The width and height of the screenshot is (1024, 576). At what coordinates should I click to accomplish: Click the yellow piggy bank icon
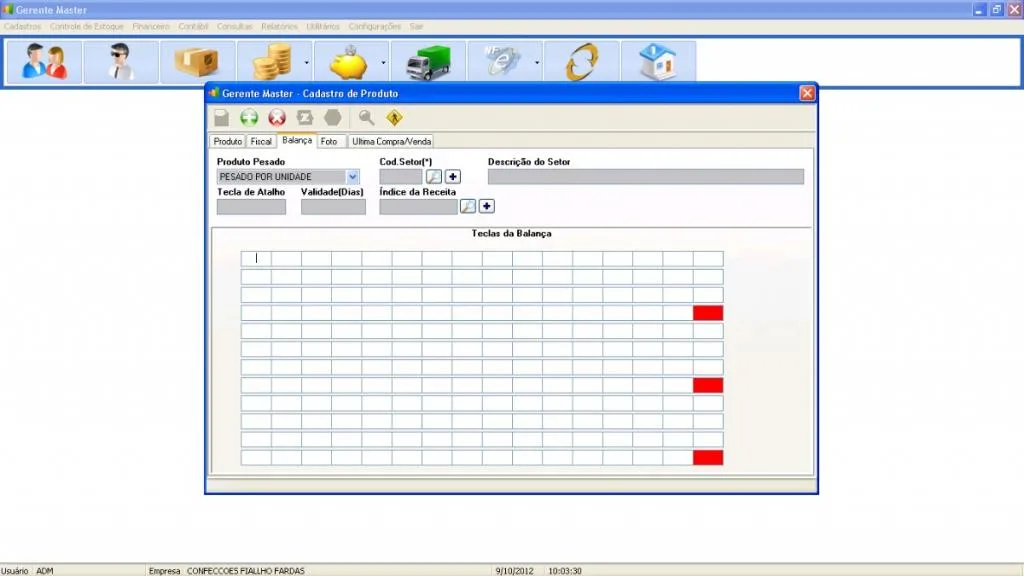348,62
